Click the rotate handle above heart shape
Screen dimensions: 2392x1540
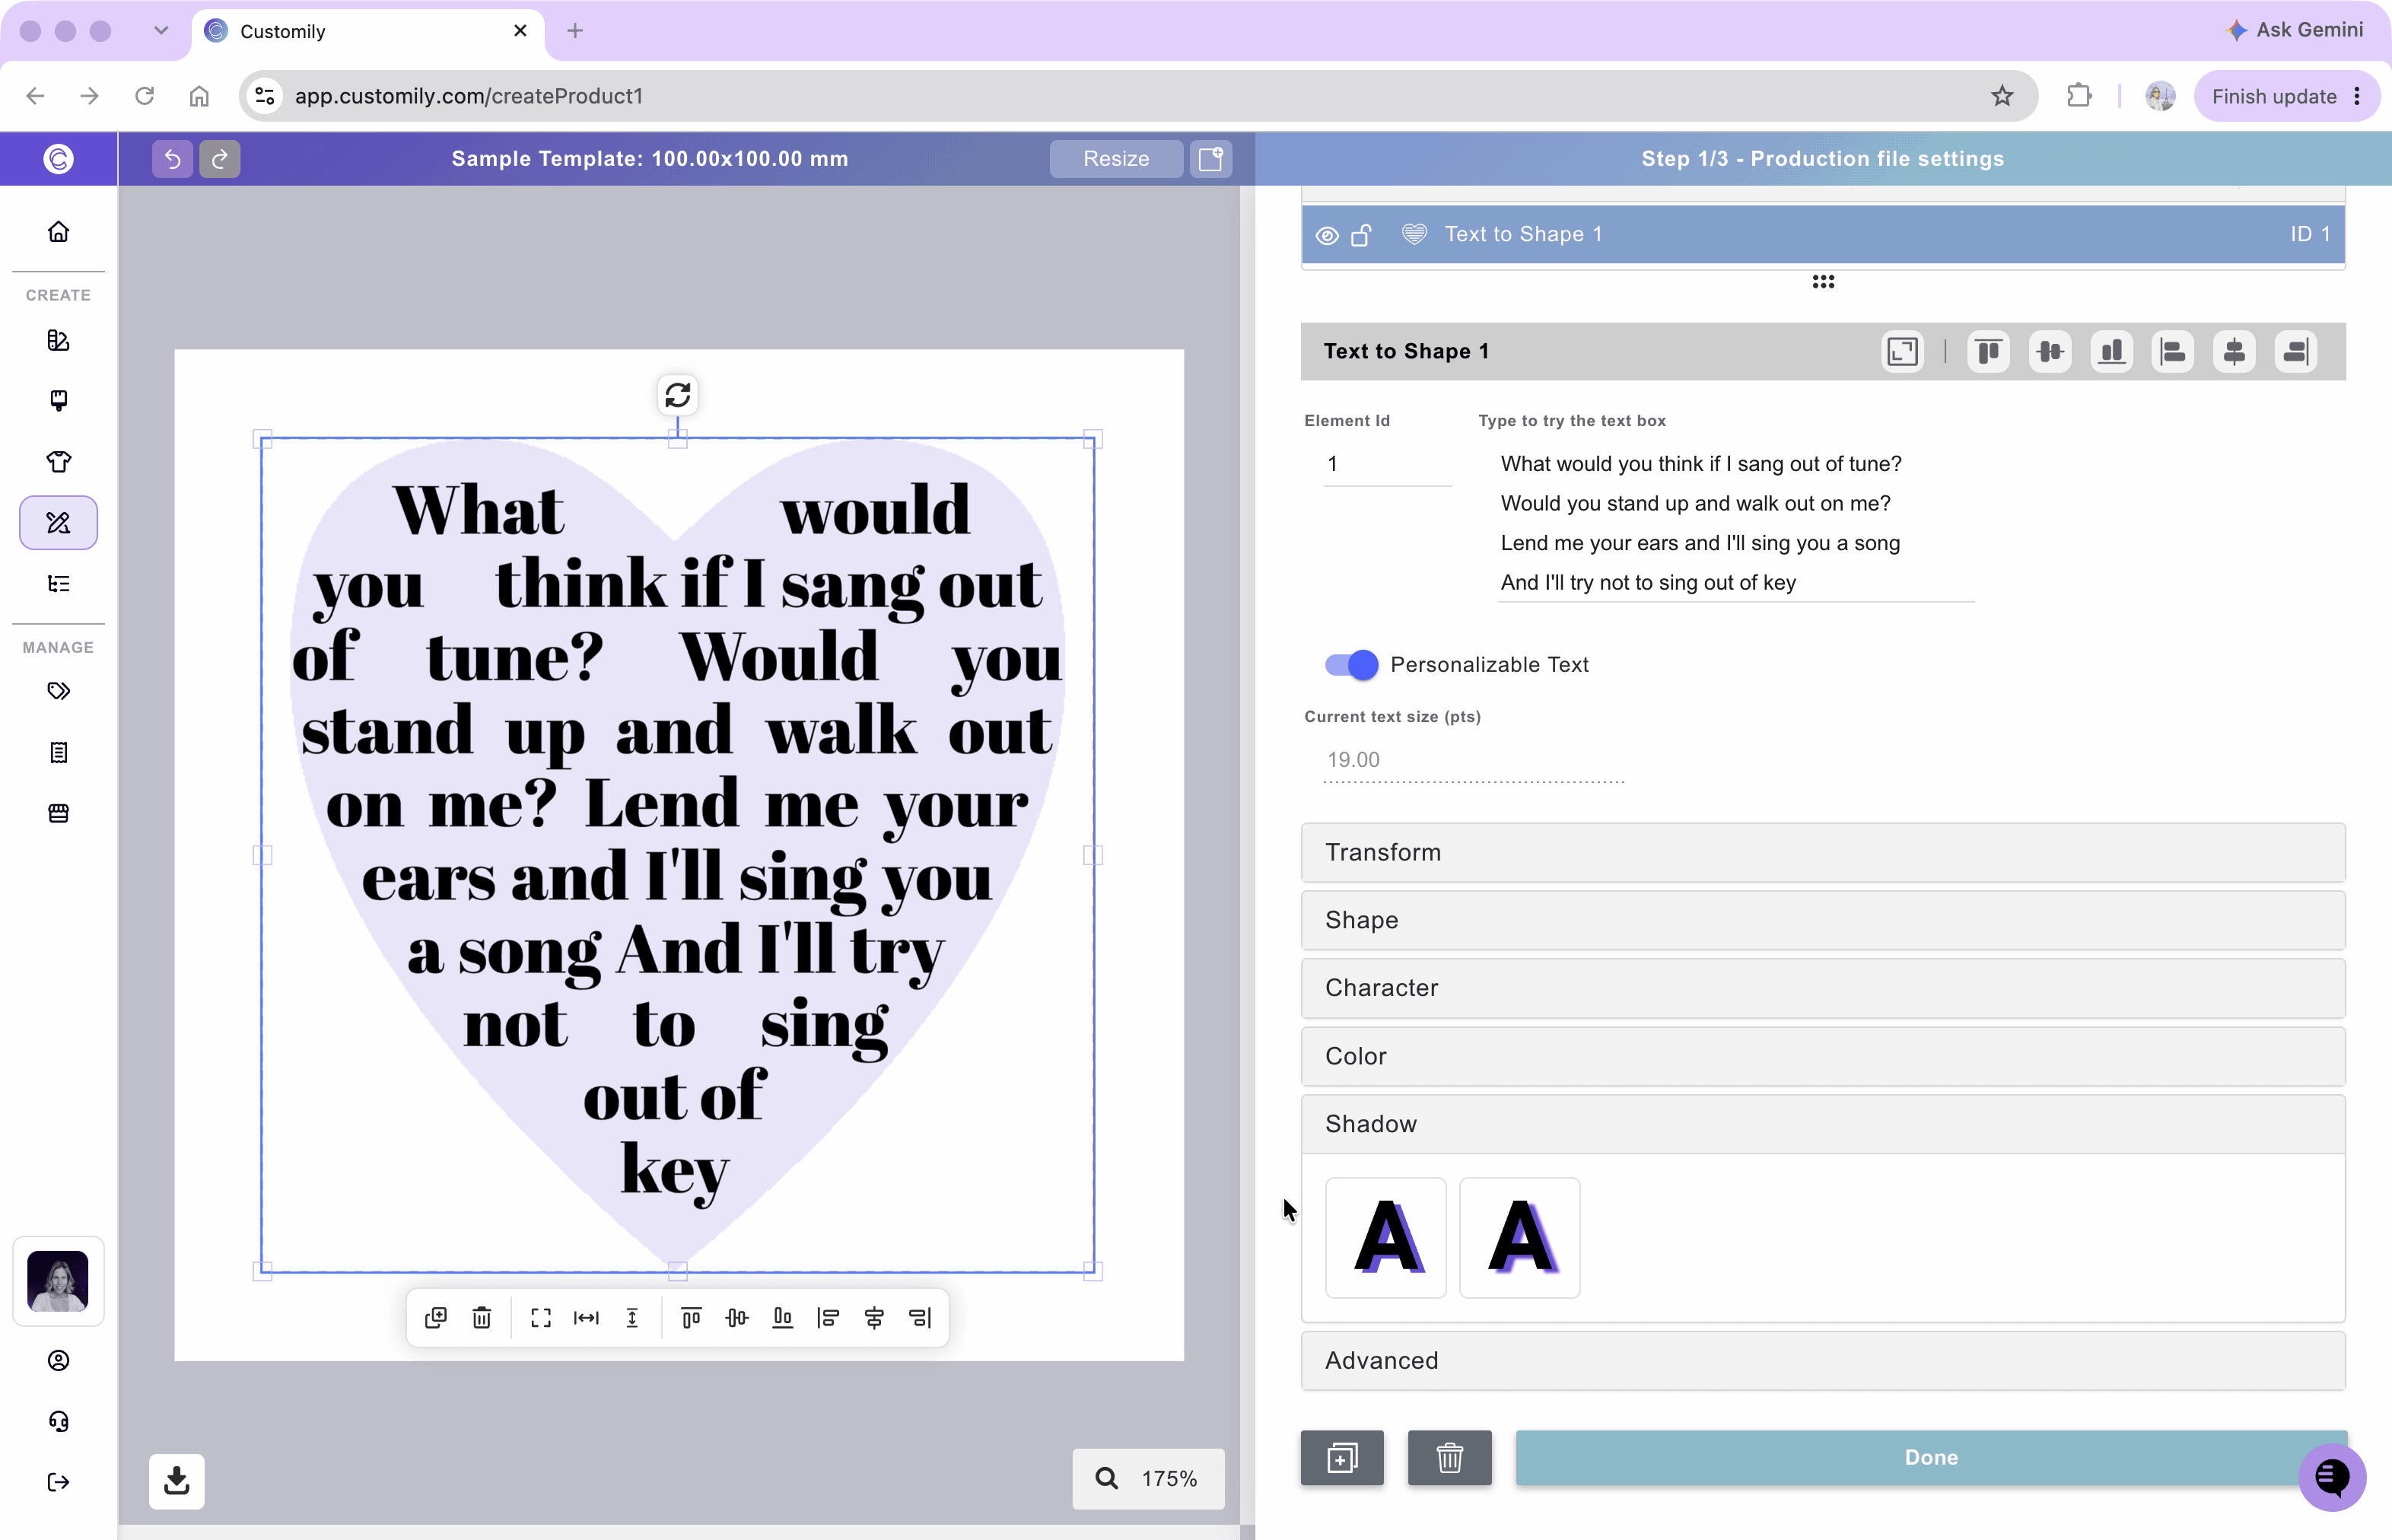pos(678,395)
